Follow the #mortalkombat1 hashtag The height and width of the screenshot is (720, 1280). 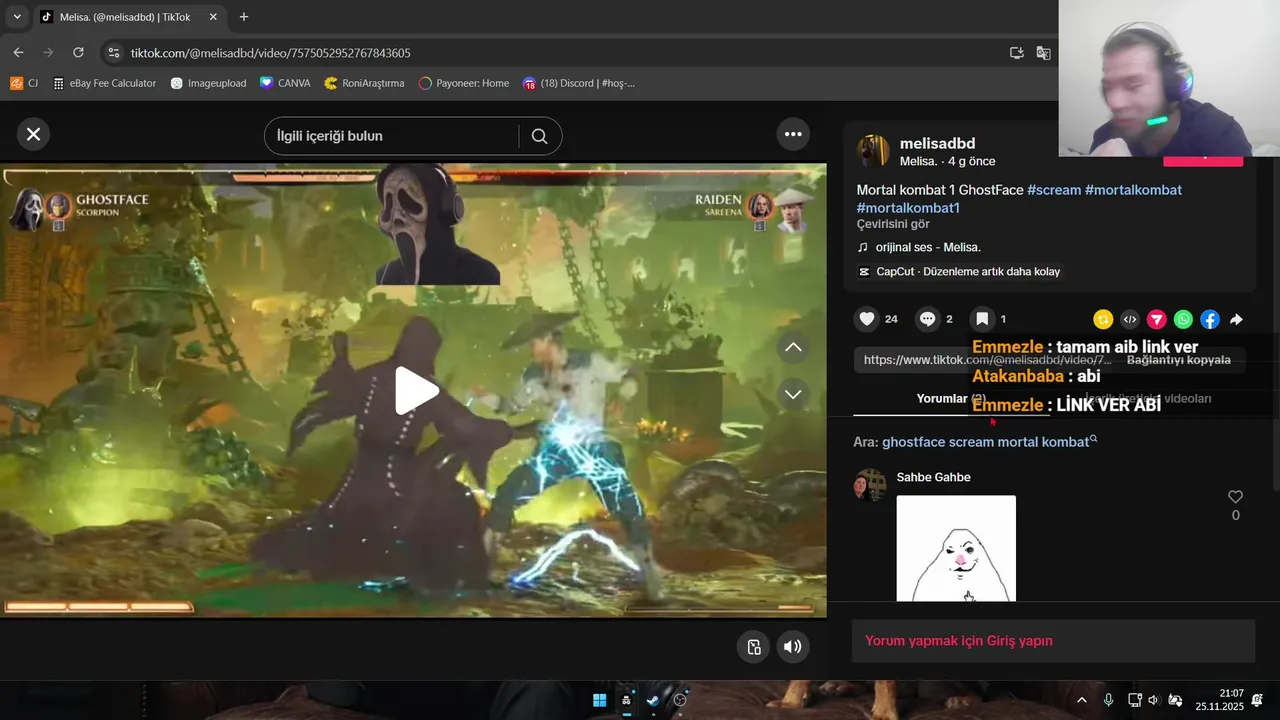point(908,208)
